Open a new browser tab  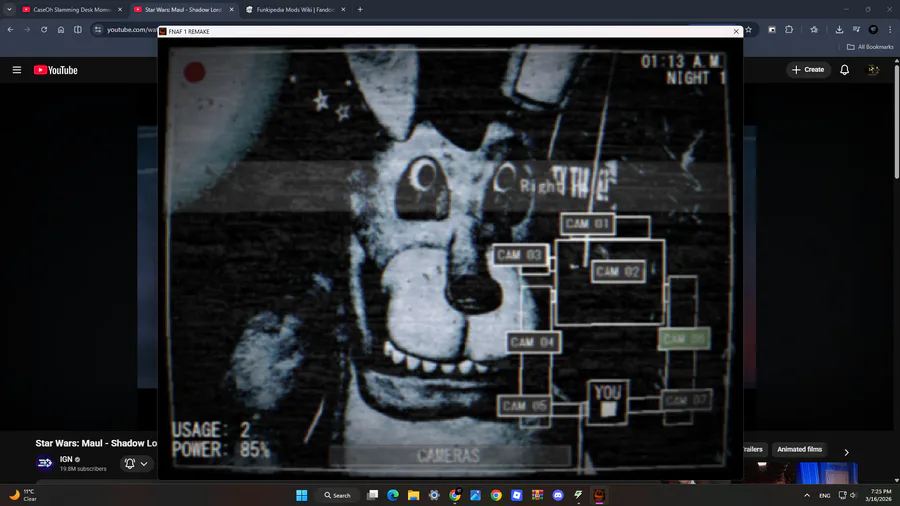click(x=360, y=10)
